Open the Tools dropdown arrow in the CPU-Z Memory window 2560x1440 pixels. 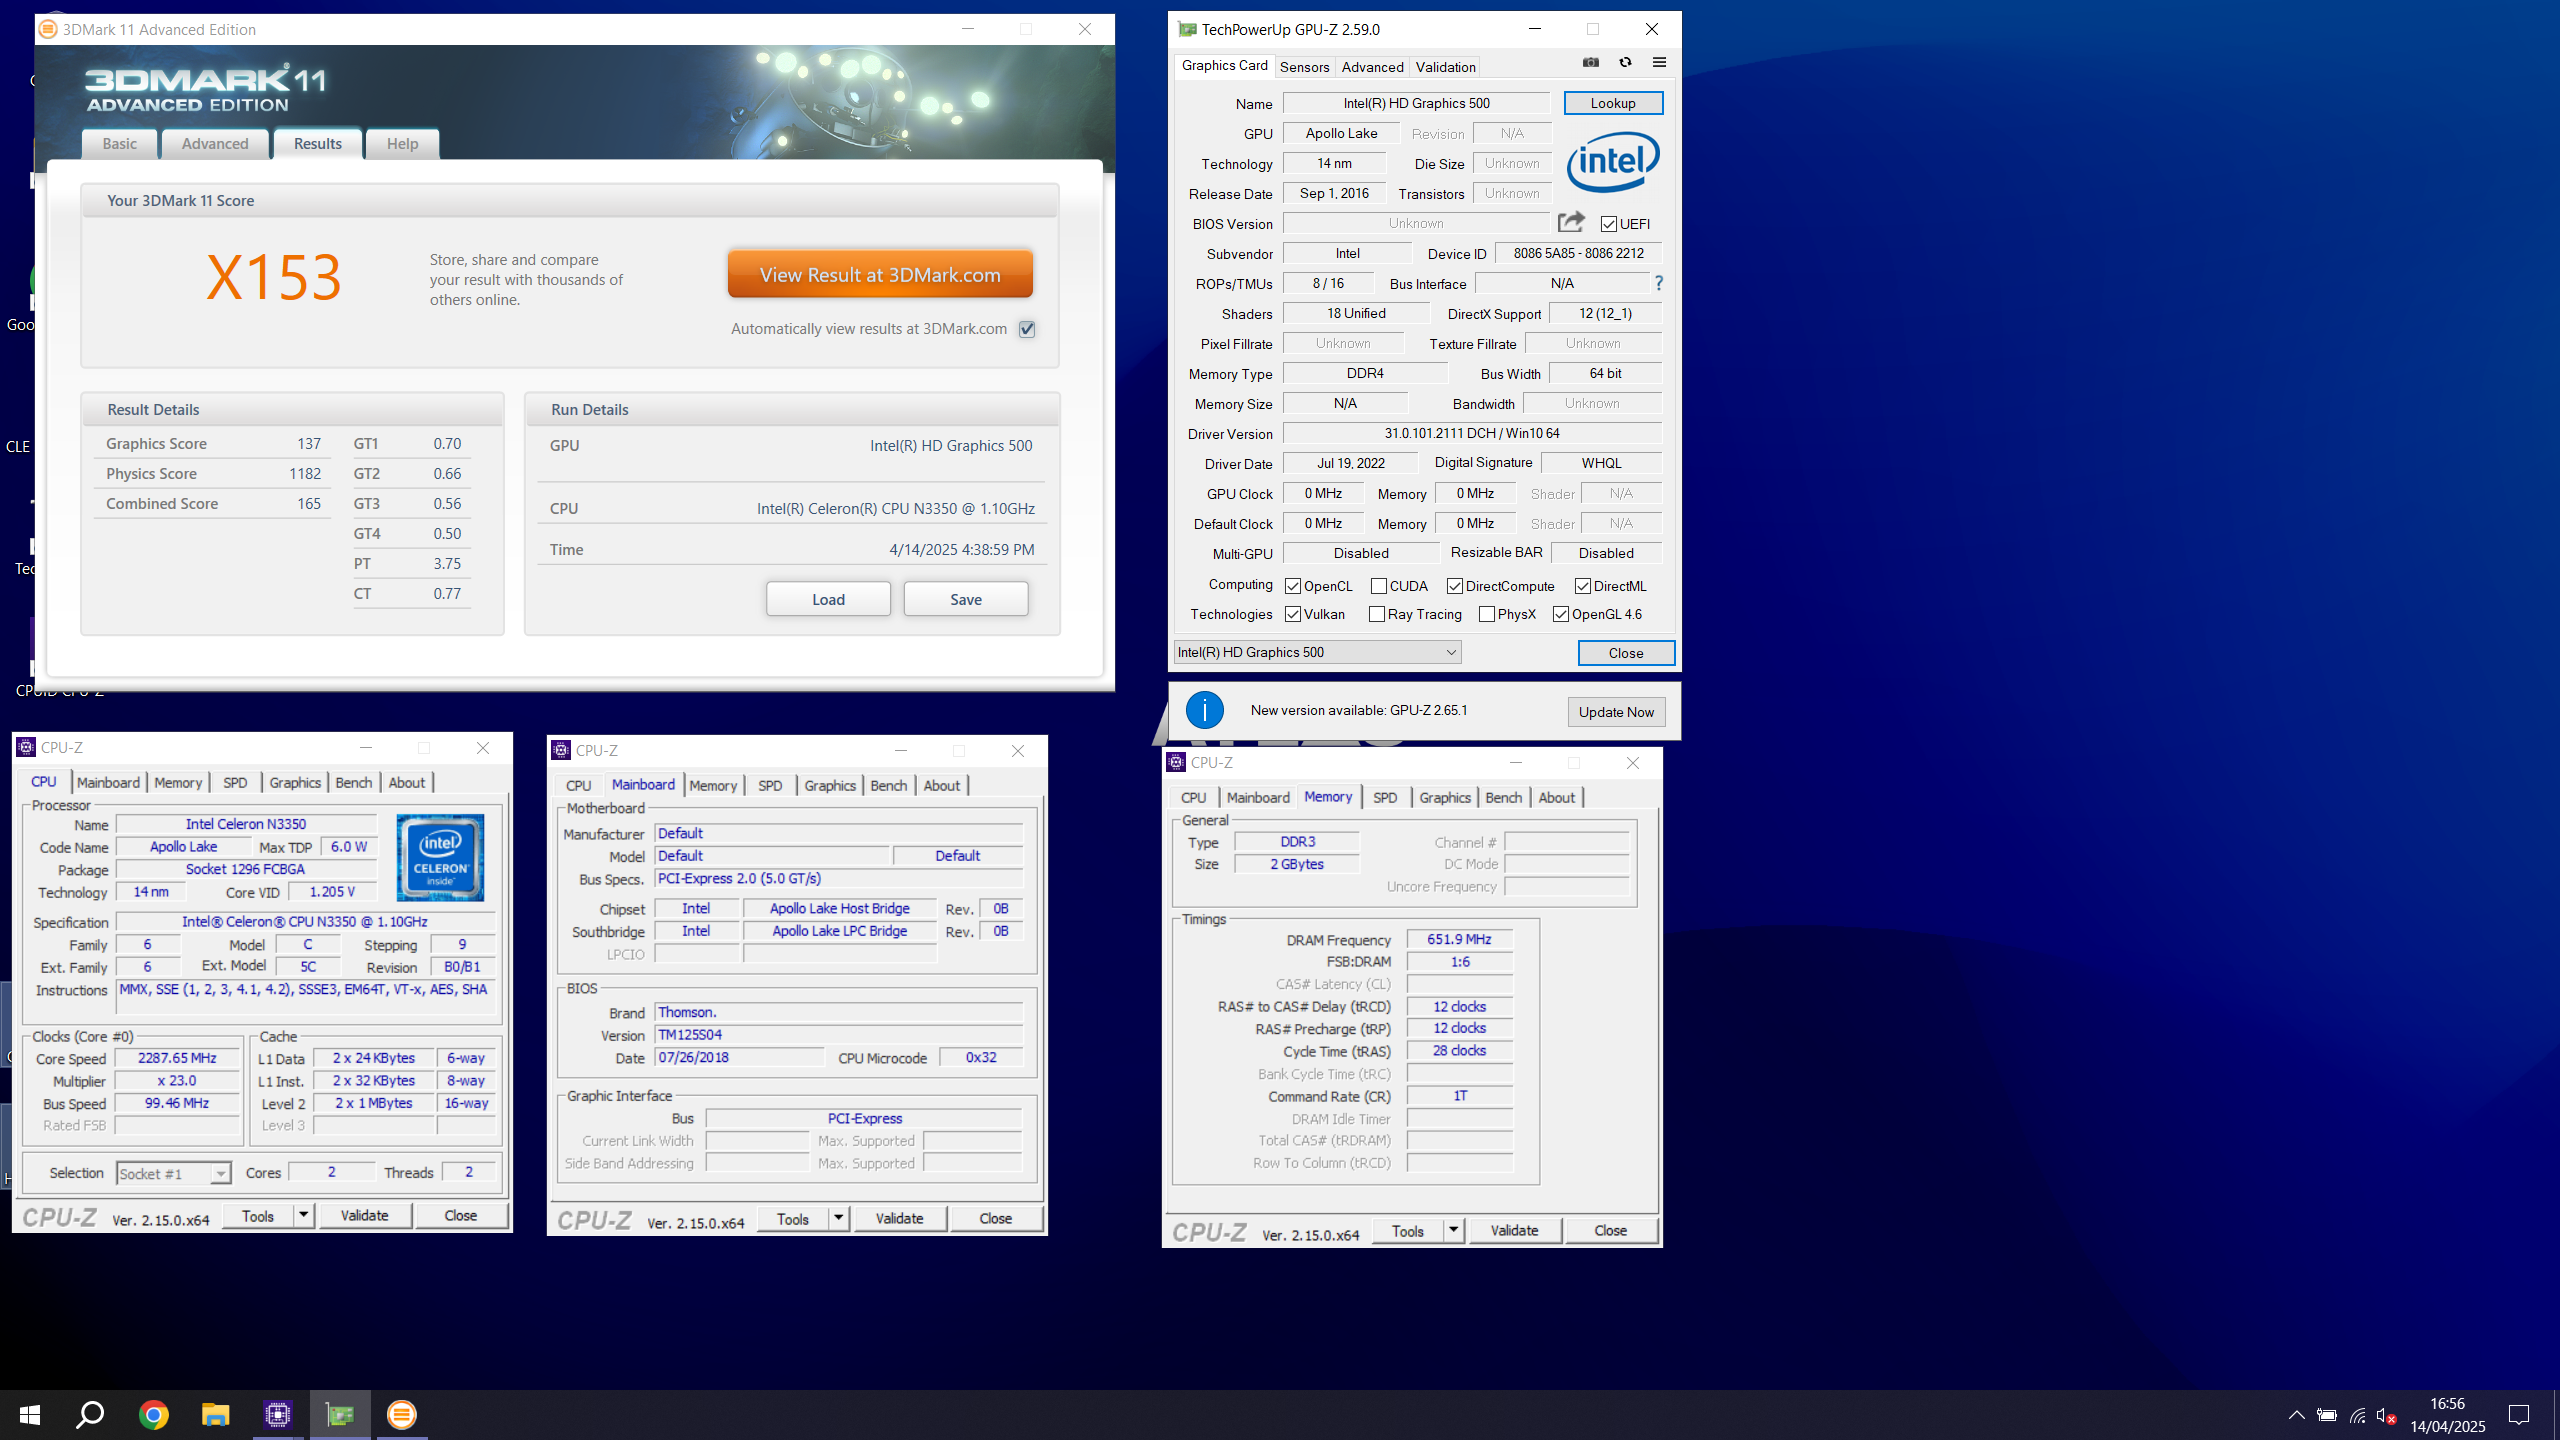click(x=1454, y=1230)
